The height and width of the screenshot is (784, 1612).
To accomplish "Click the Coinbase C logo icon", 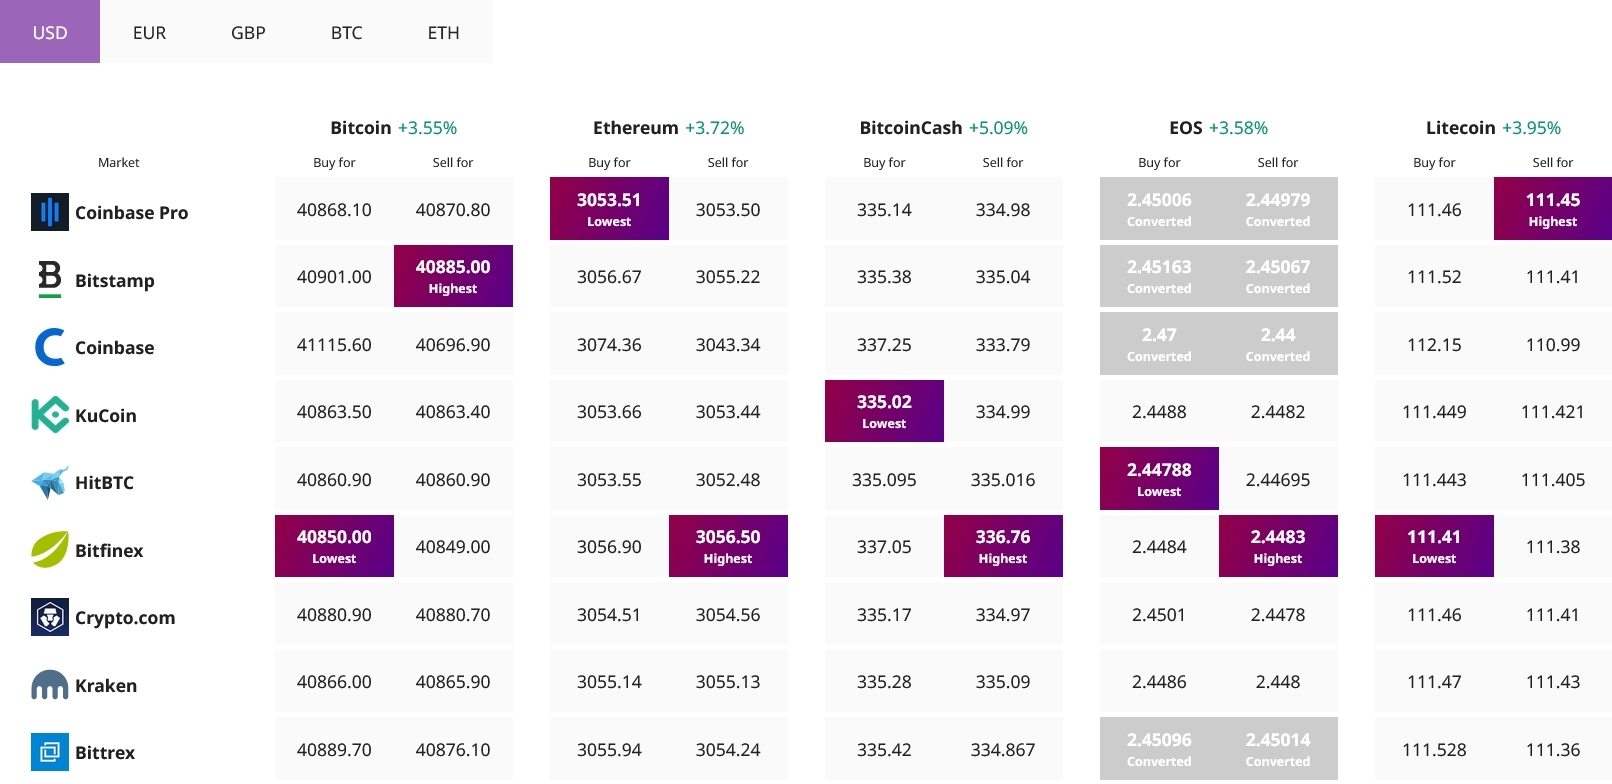I will click(50, 347).
